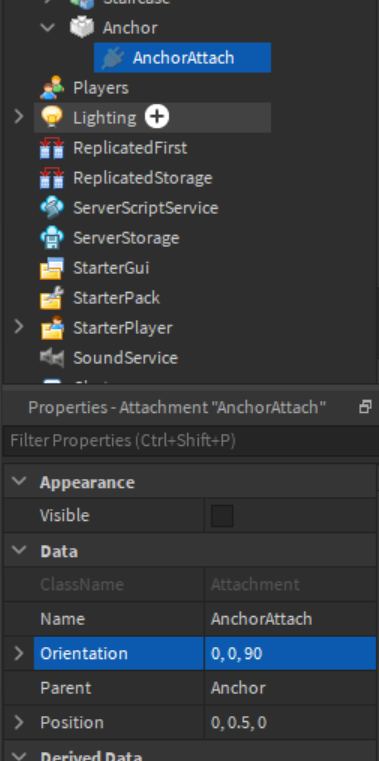Edit the Position value 0, 0.5, 0
This screenshot has height=761, width=379.
290,722
